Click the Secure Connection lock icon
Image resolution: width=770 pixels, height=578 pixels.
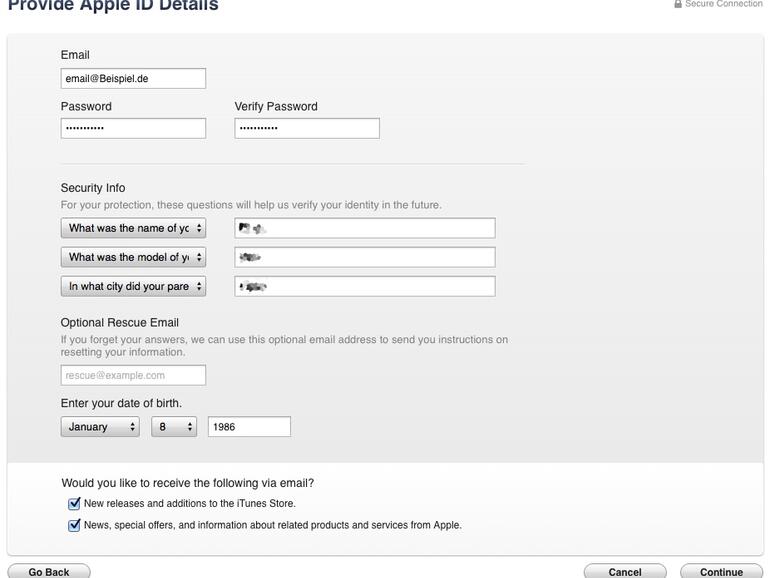click(x=678, y=4)
